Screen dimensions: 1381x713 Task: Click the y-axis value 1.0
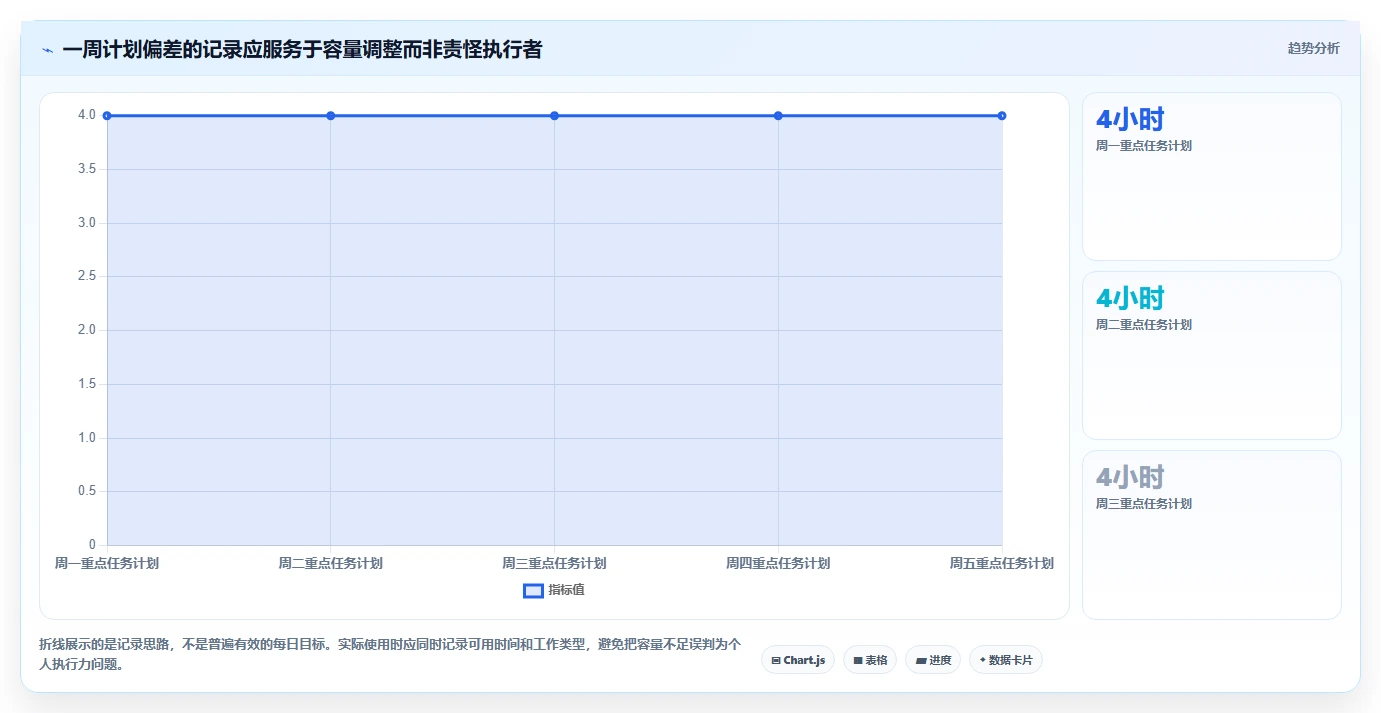87,438
